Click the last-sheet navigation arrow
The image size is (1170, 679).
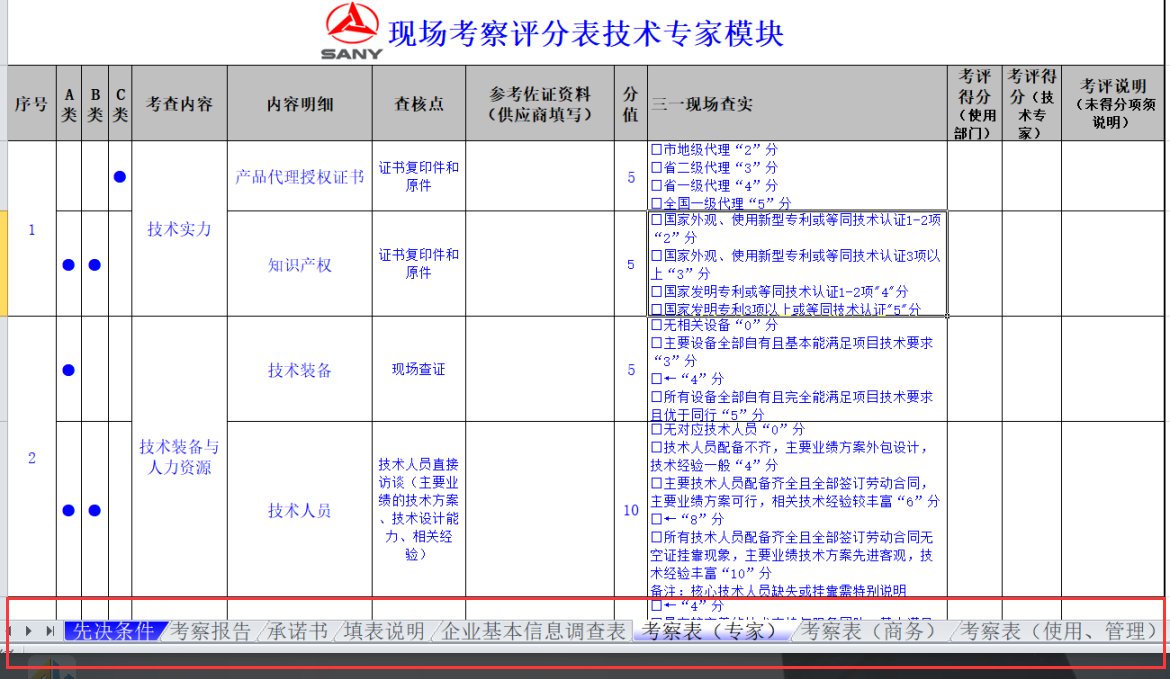pyautogui.click(x=50, y=631)
